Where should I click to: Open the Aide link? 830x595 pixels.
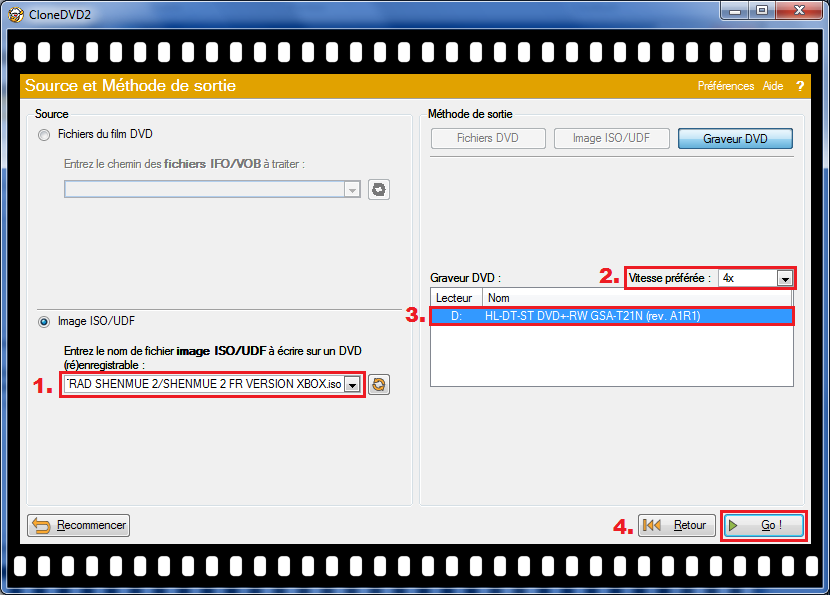click(x=773, y=86)
